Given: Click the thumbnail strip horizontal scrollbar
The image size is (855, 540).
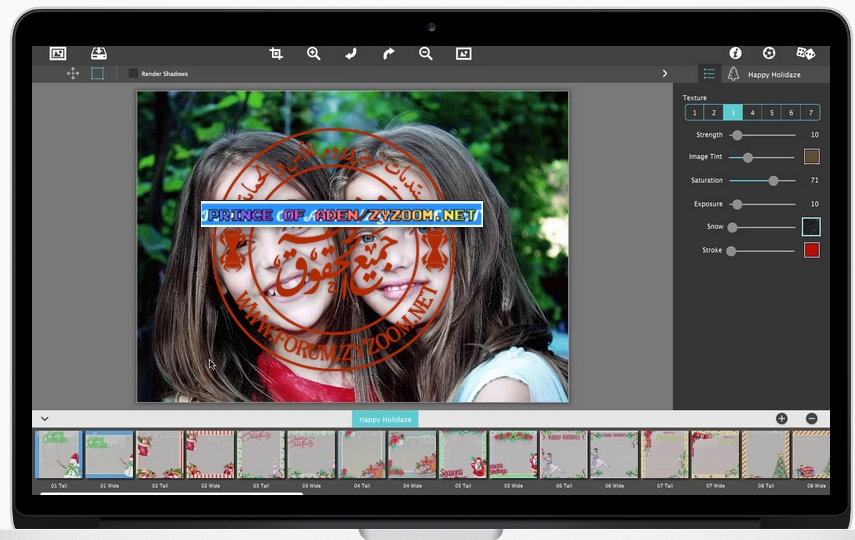Looking at the screenshot, I should (171, 493).
